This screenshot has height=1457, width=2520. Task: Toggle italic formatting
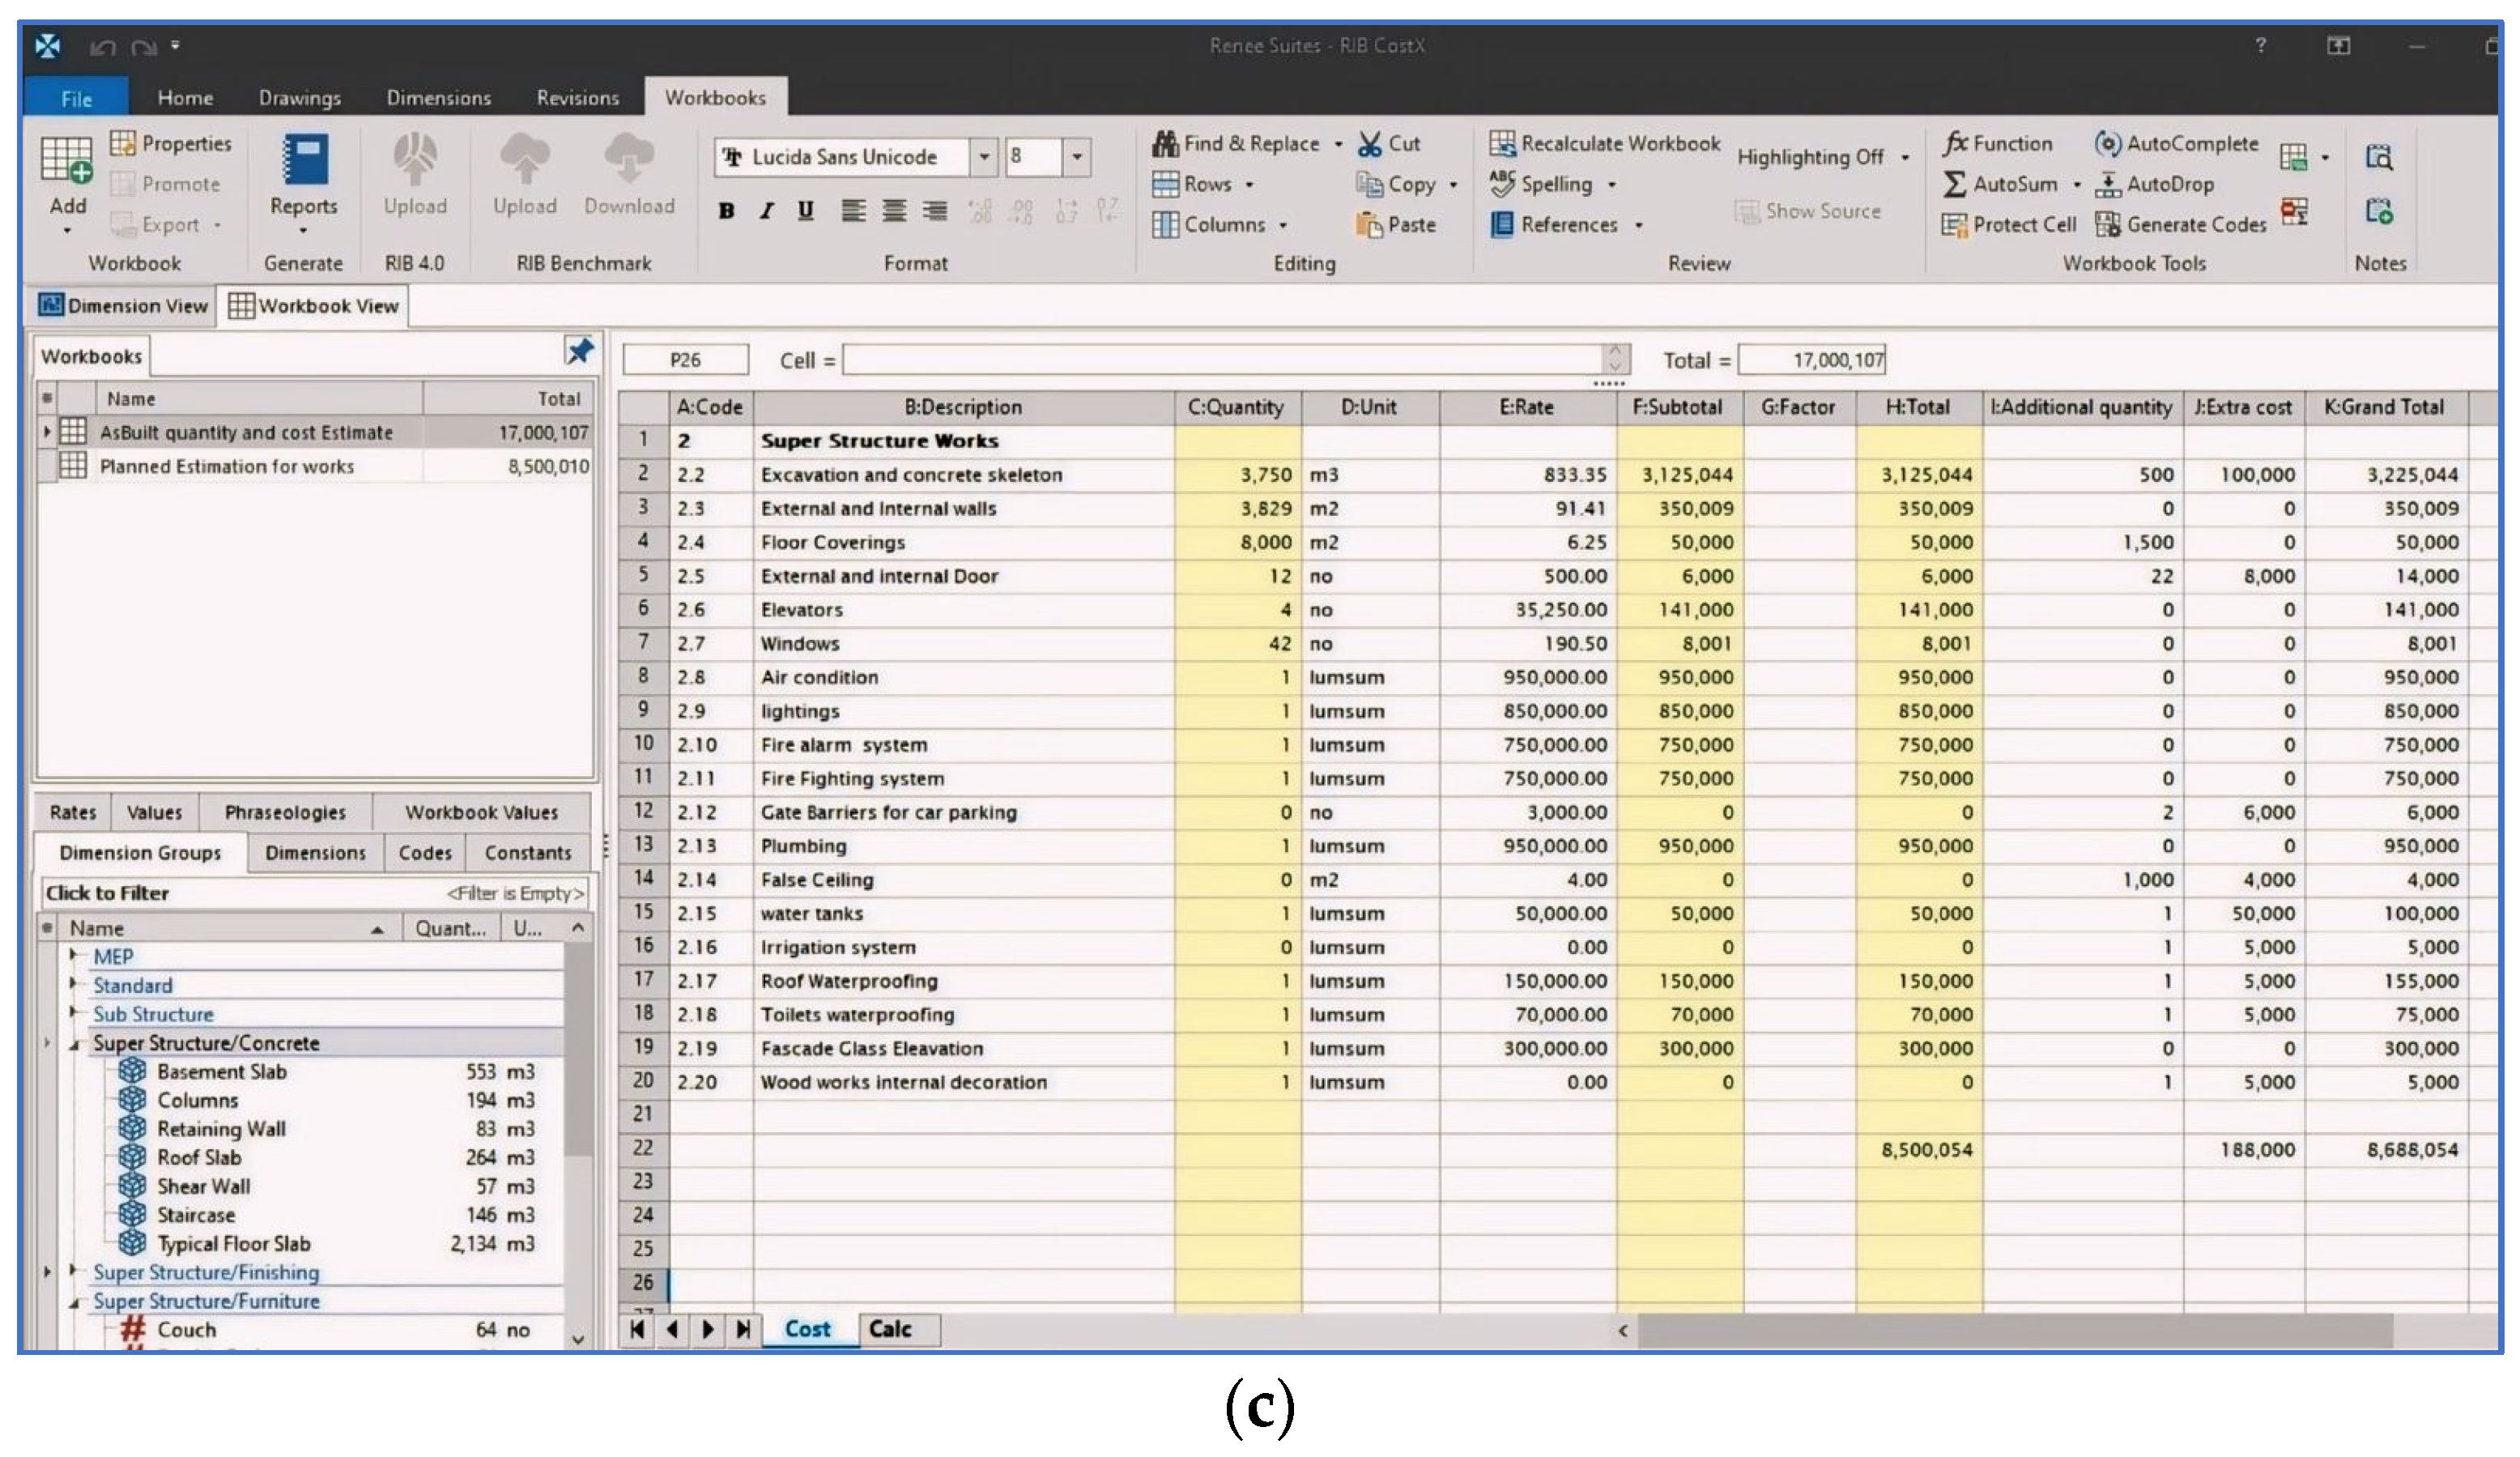766,211
